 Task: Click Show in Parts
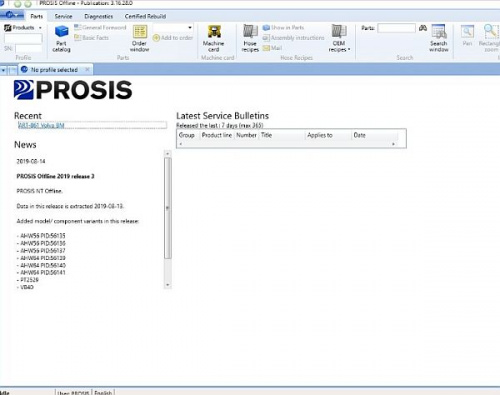(x=283, y=27)
